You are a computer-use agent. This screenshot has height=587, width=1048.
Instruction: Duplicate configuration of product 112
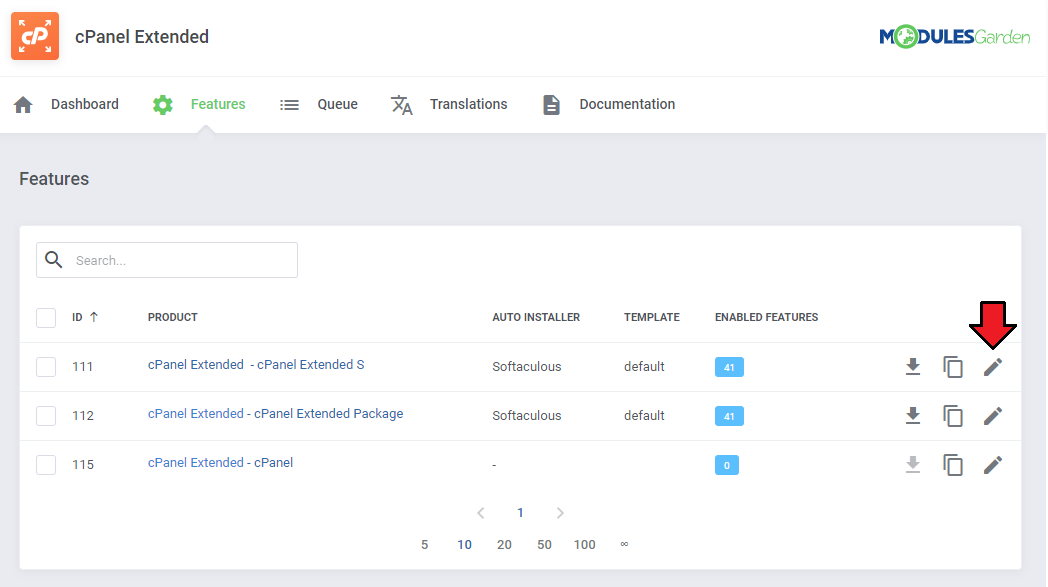coord(953,415)
